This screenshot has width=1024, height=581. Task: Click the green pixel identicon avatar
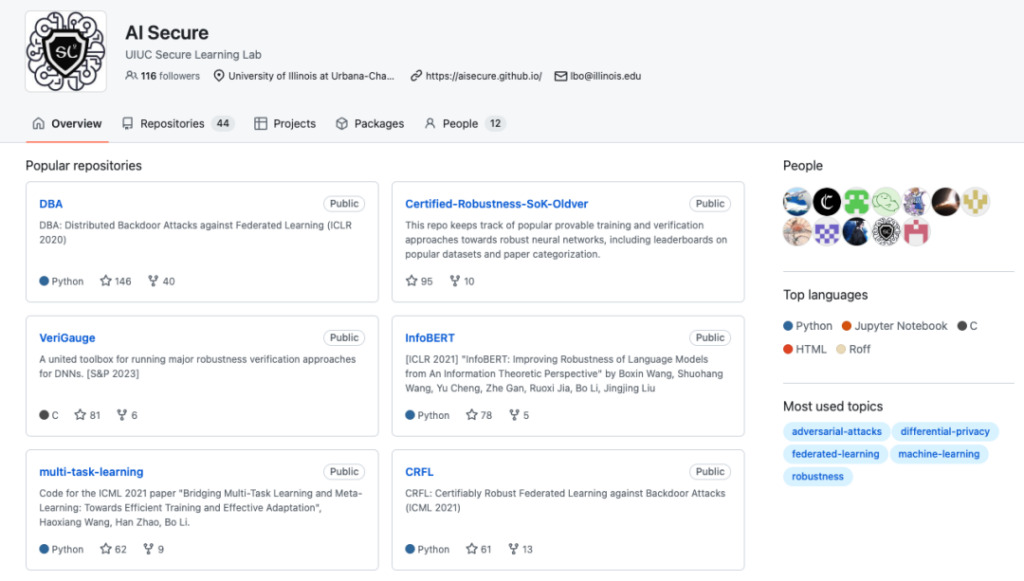point(856,202)
